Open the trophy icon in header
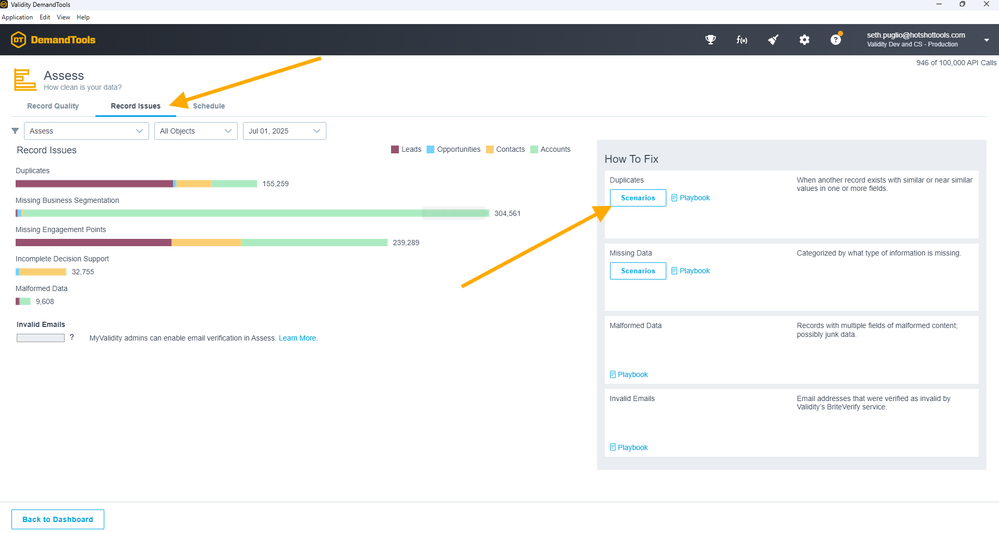Screen dimensions: 999x533 [x=710, y=39]
